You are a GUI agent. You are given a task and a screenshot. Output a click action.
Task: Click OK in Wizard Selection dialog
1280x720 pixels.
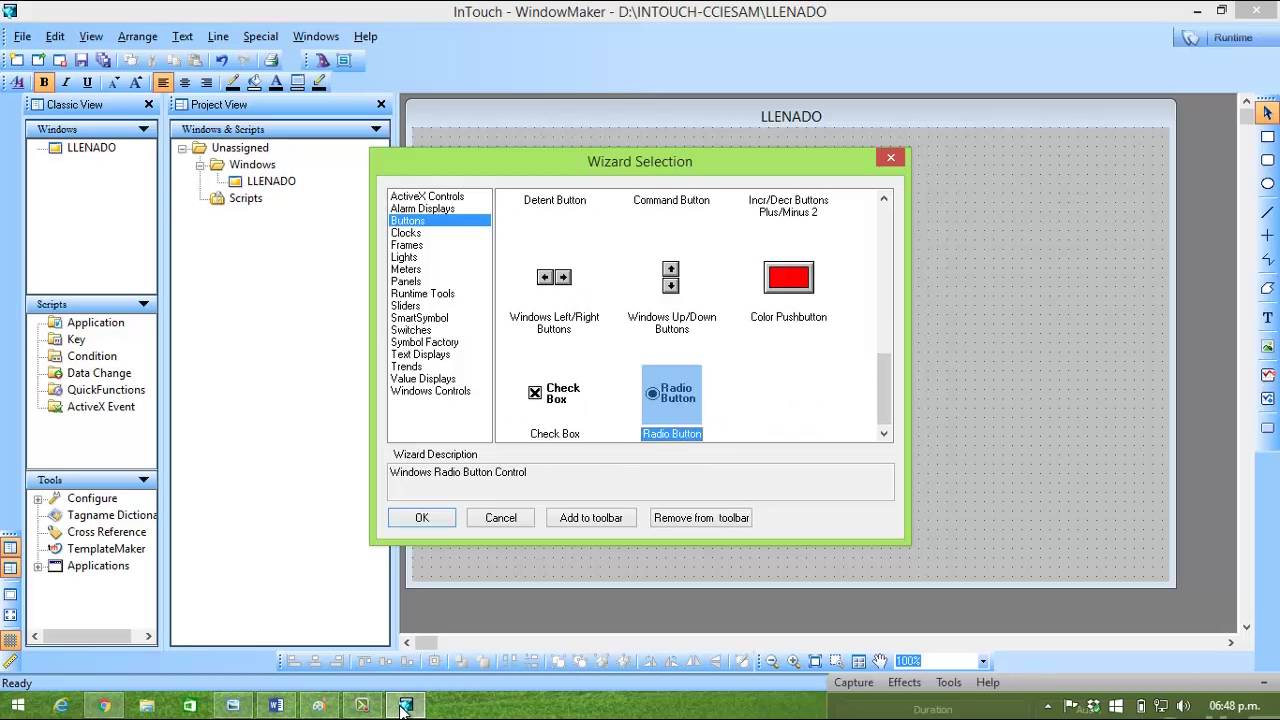click(422, 518)
